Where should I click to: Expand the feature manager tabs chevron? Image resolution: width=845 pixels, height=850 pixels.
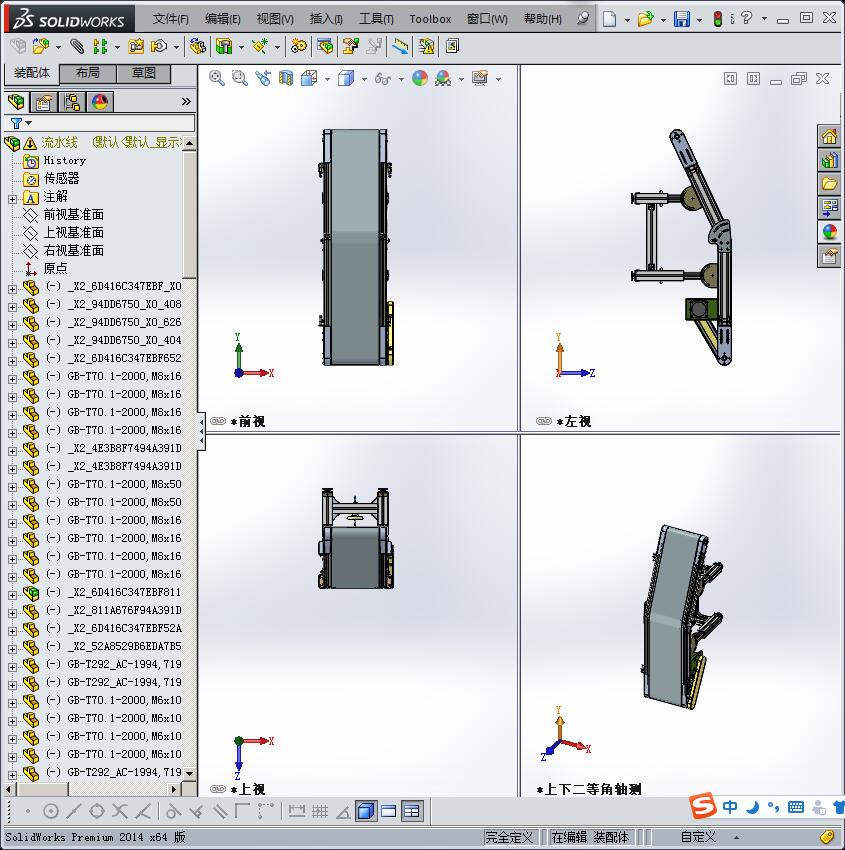point(186,101)
